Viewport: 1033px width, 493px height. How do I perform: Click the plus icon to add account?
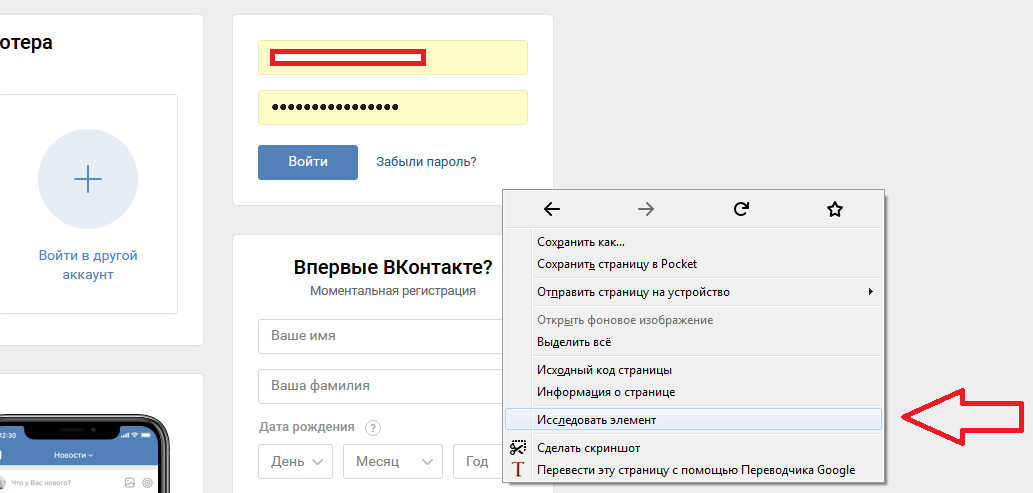click(x=88, y=179)
